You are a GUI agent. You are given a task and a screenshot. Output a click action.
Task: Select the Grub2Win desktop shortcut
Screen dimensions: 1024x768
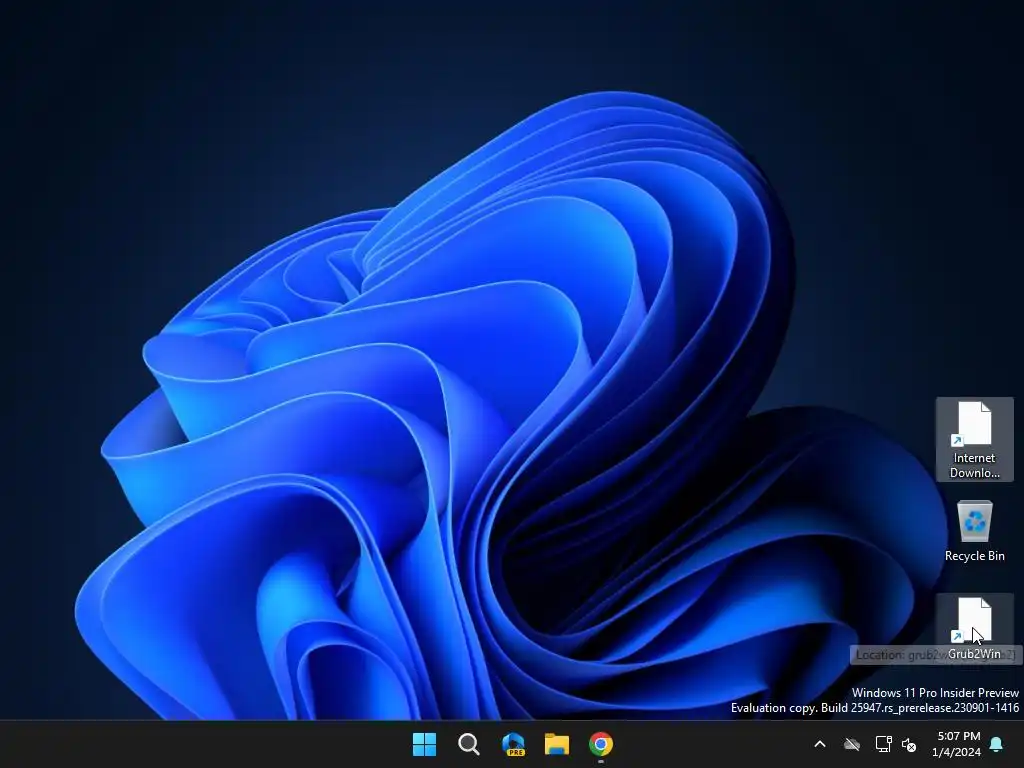pyautogui.click(x=974, y=628)
